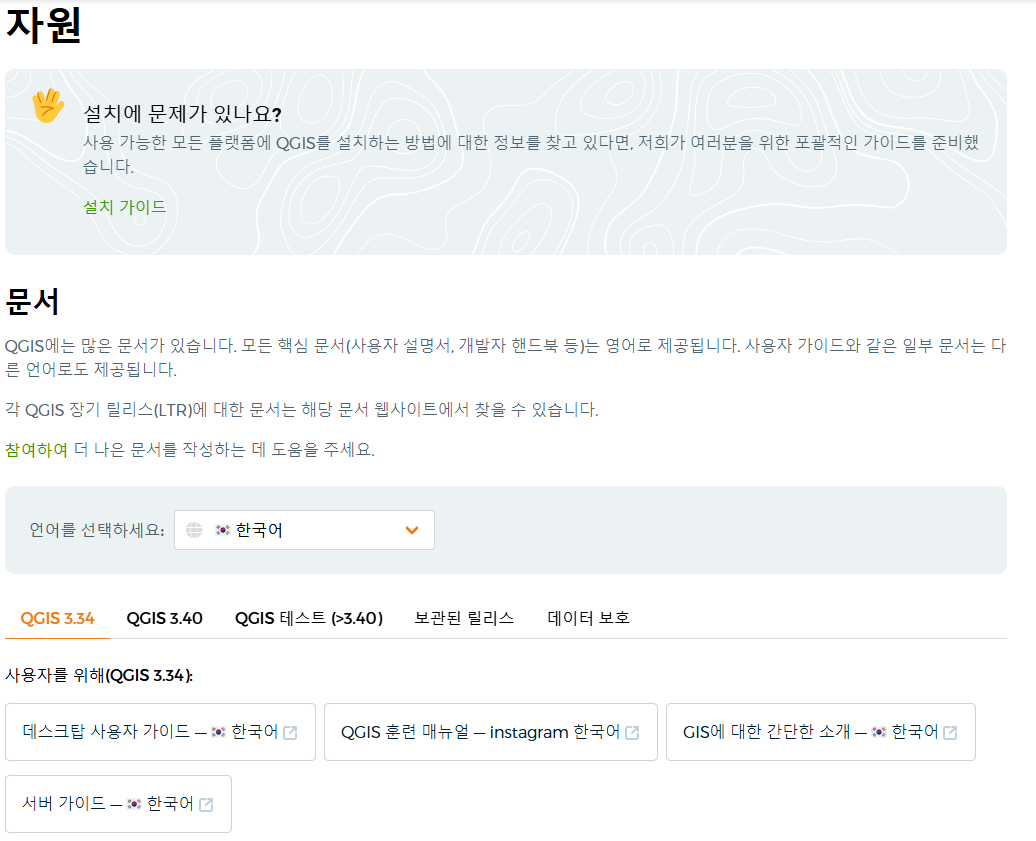This screenshot has height=841, width=1036.
Task: Click the 자원 page heading
Action: coord(44,25)
